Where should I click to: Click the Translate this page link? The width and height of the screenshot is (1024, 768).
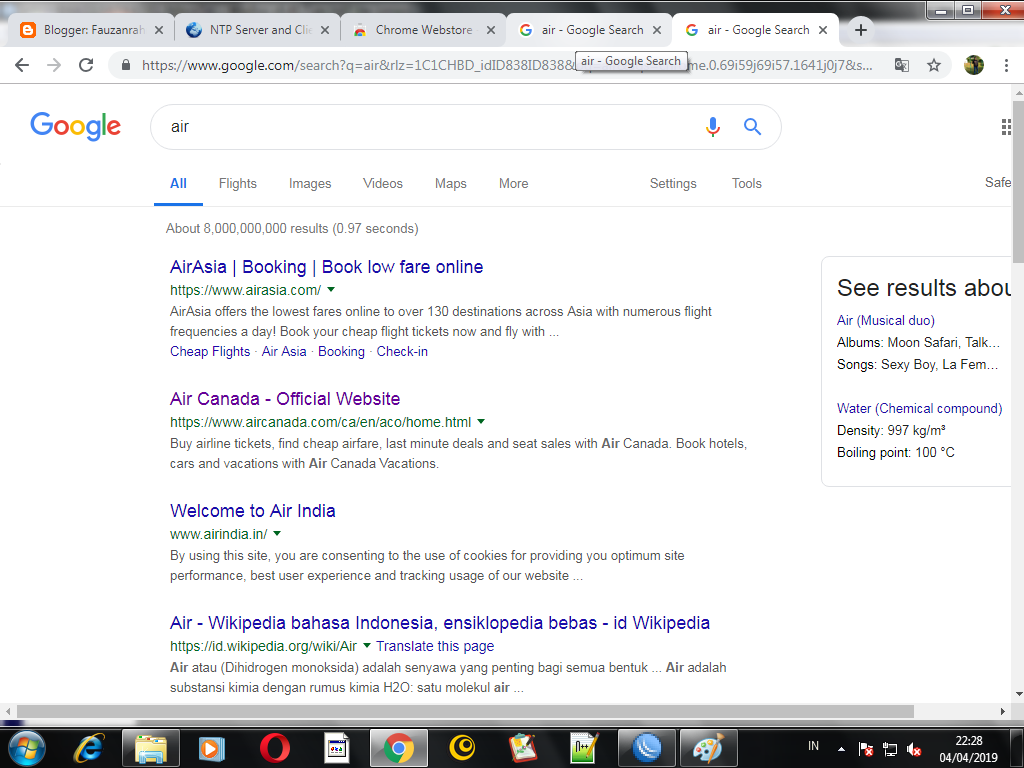coord(435,646)
